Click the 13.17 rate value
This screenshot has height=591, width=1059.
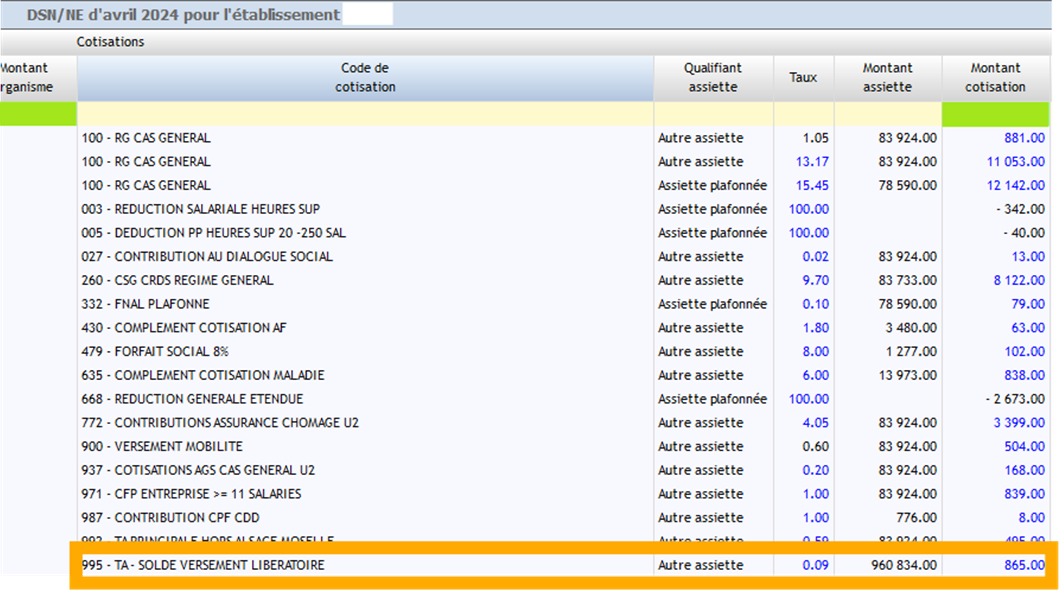[x=811, y=162]
